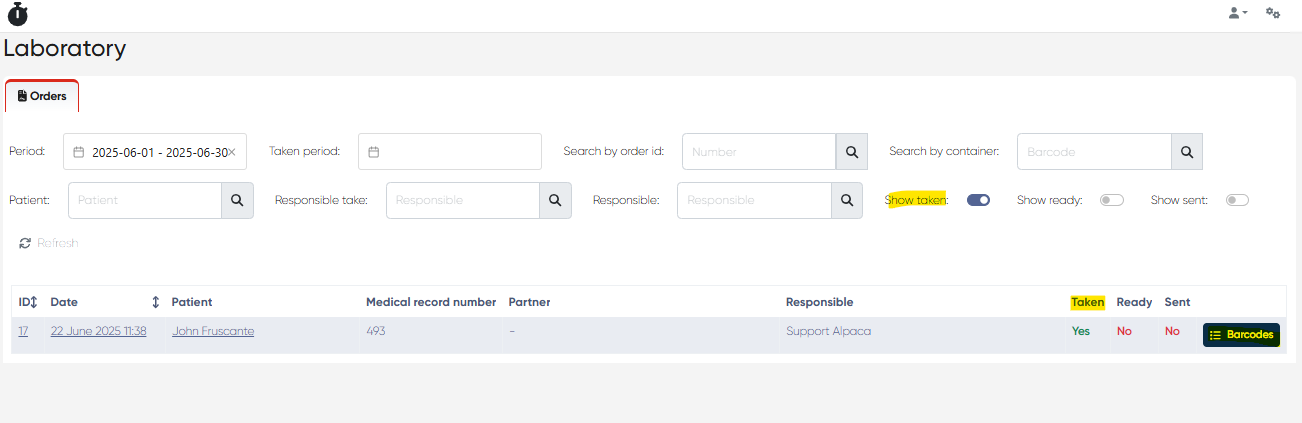
Task: Click search icon for container barcode
Action: click(1186, 152)
